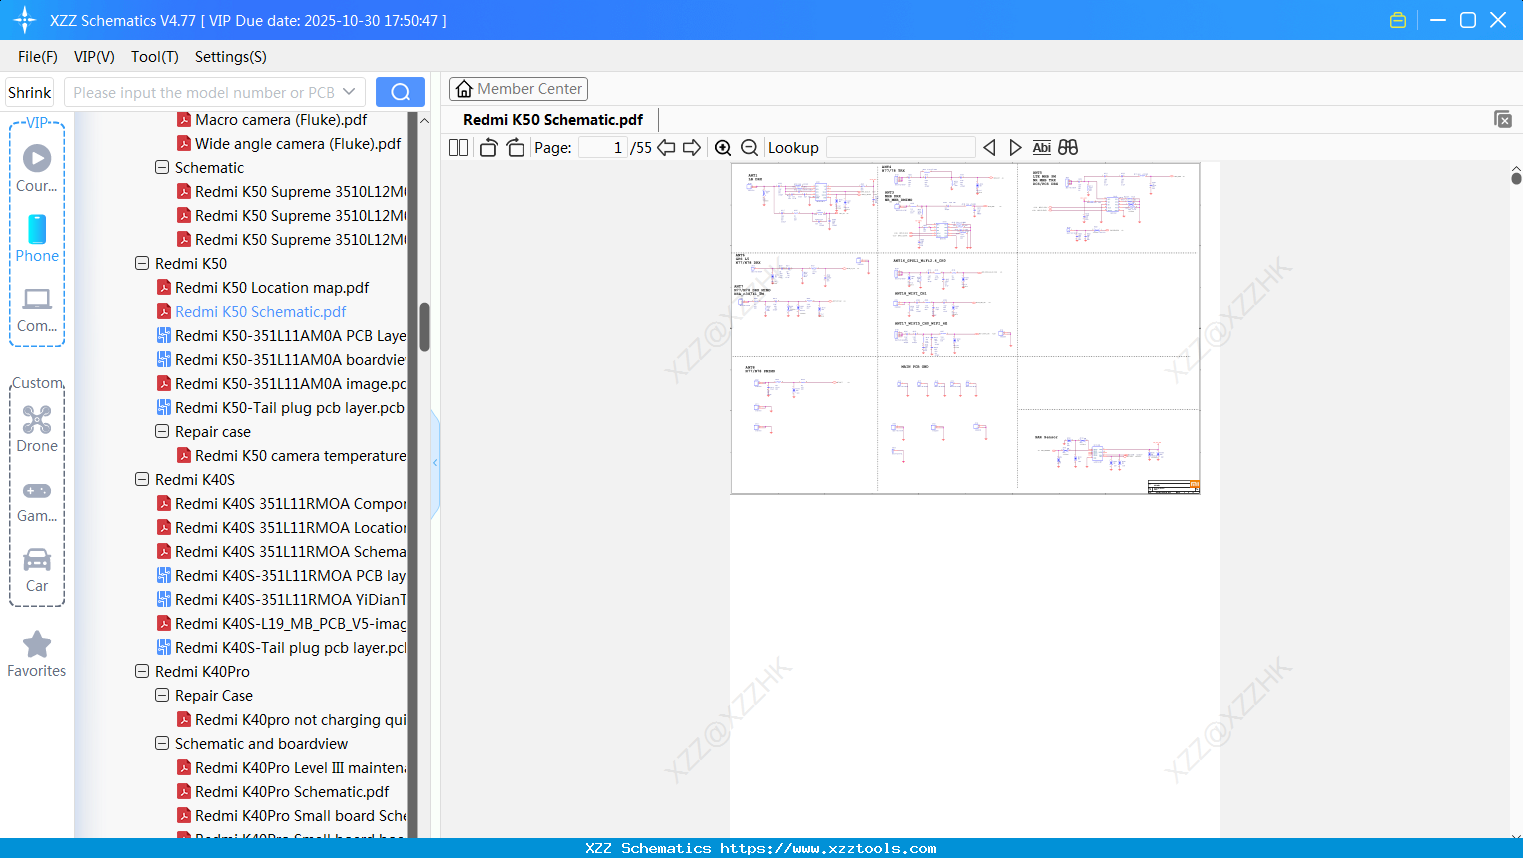Image resolution: width=1523 pixels, height=858 pixels.
Task: Collapse the Repair Case folder under Redmi K40Pro
Action: coord(162,696)
